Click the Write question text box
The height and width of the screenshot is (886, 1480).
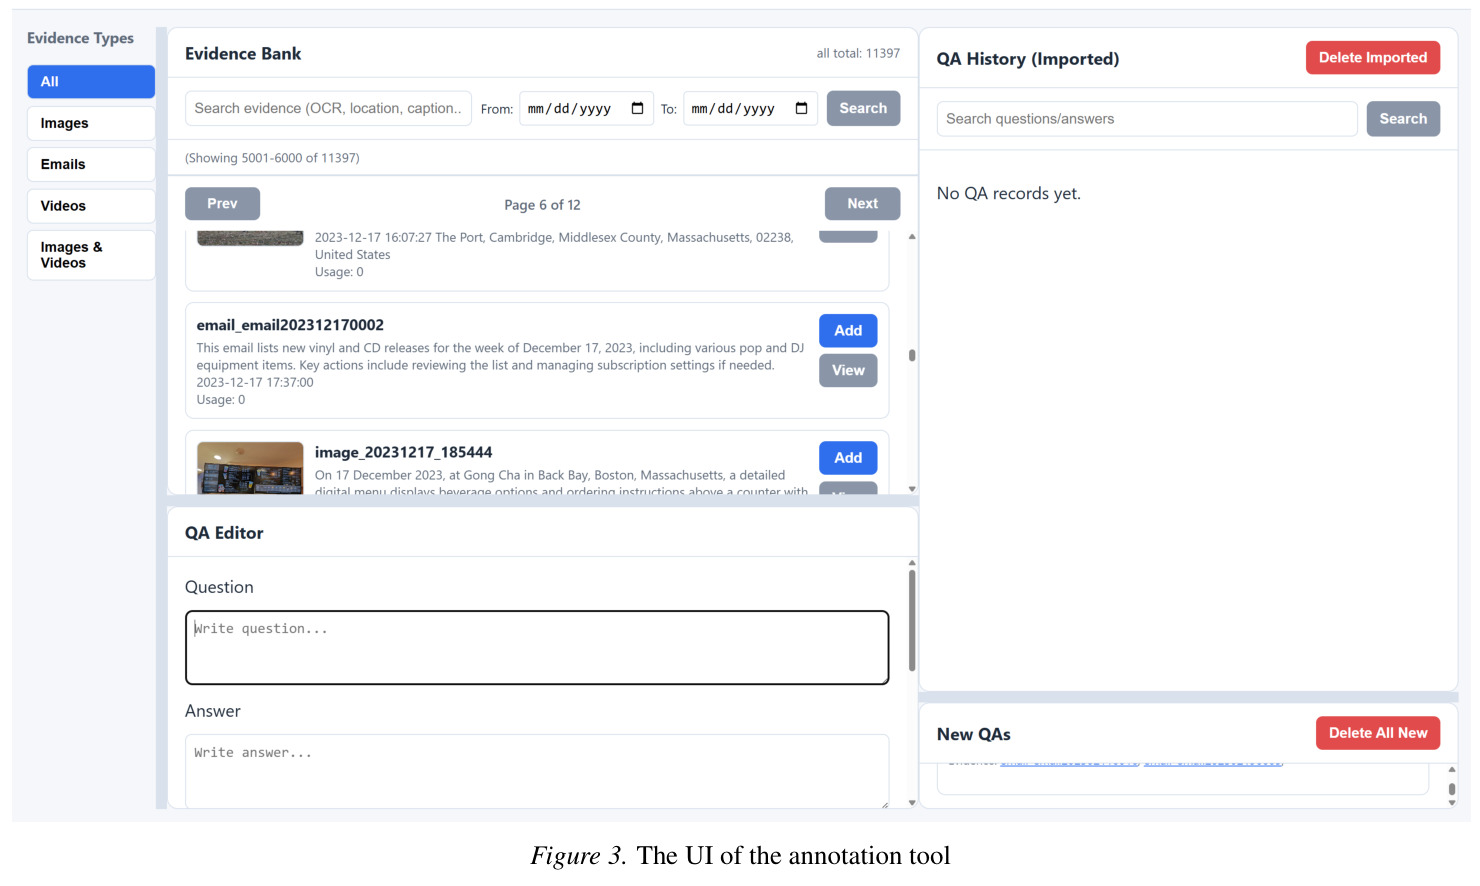537,647
